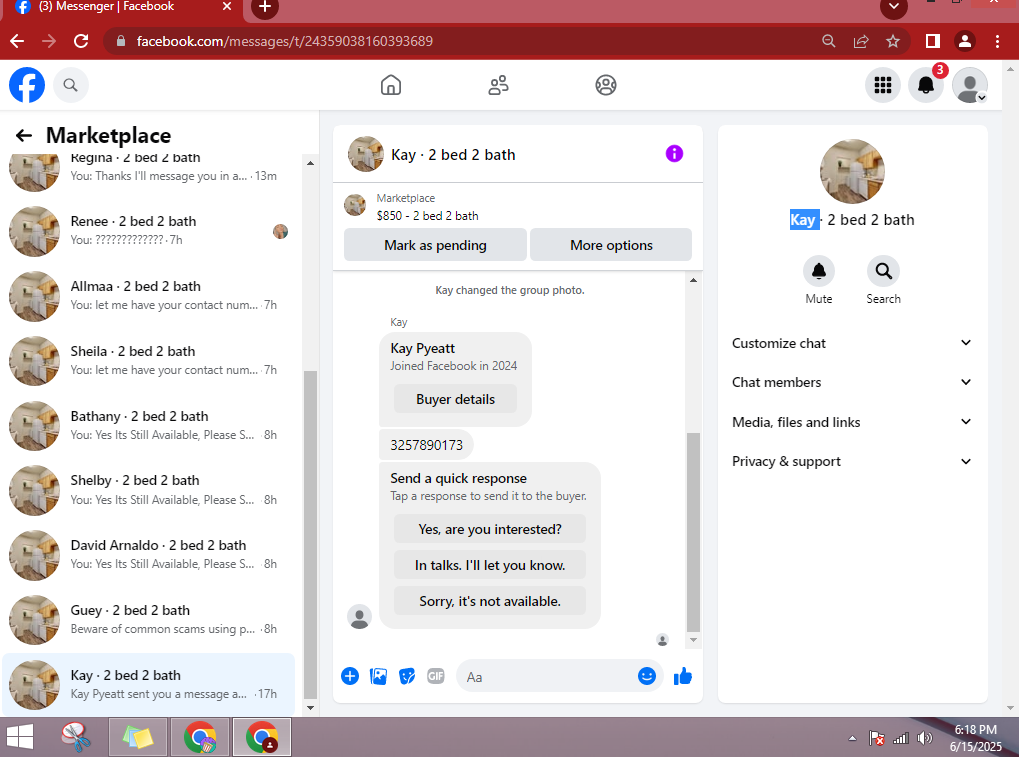Click the phone number message 3257890173
The image size is (1019, 757).
pos(426,445)
